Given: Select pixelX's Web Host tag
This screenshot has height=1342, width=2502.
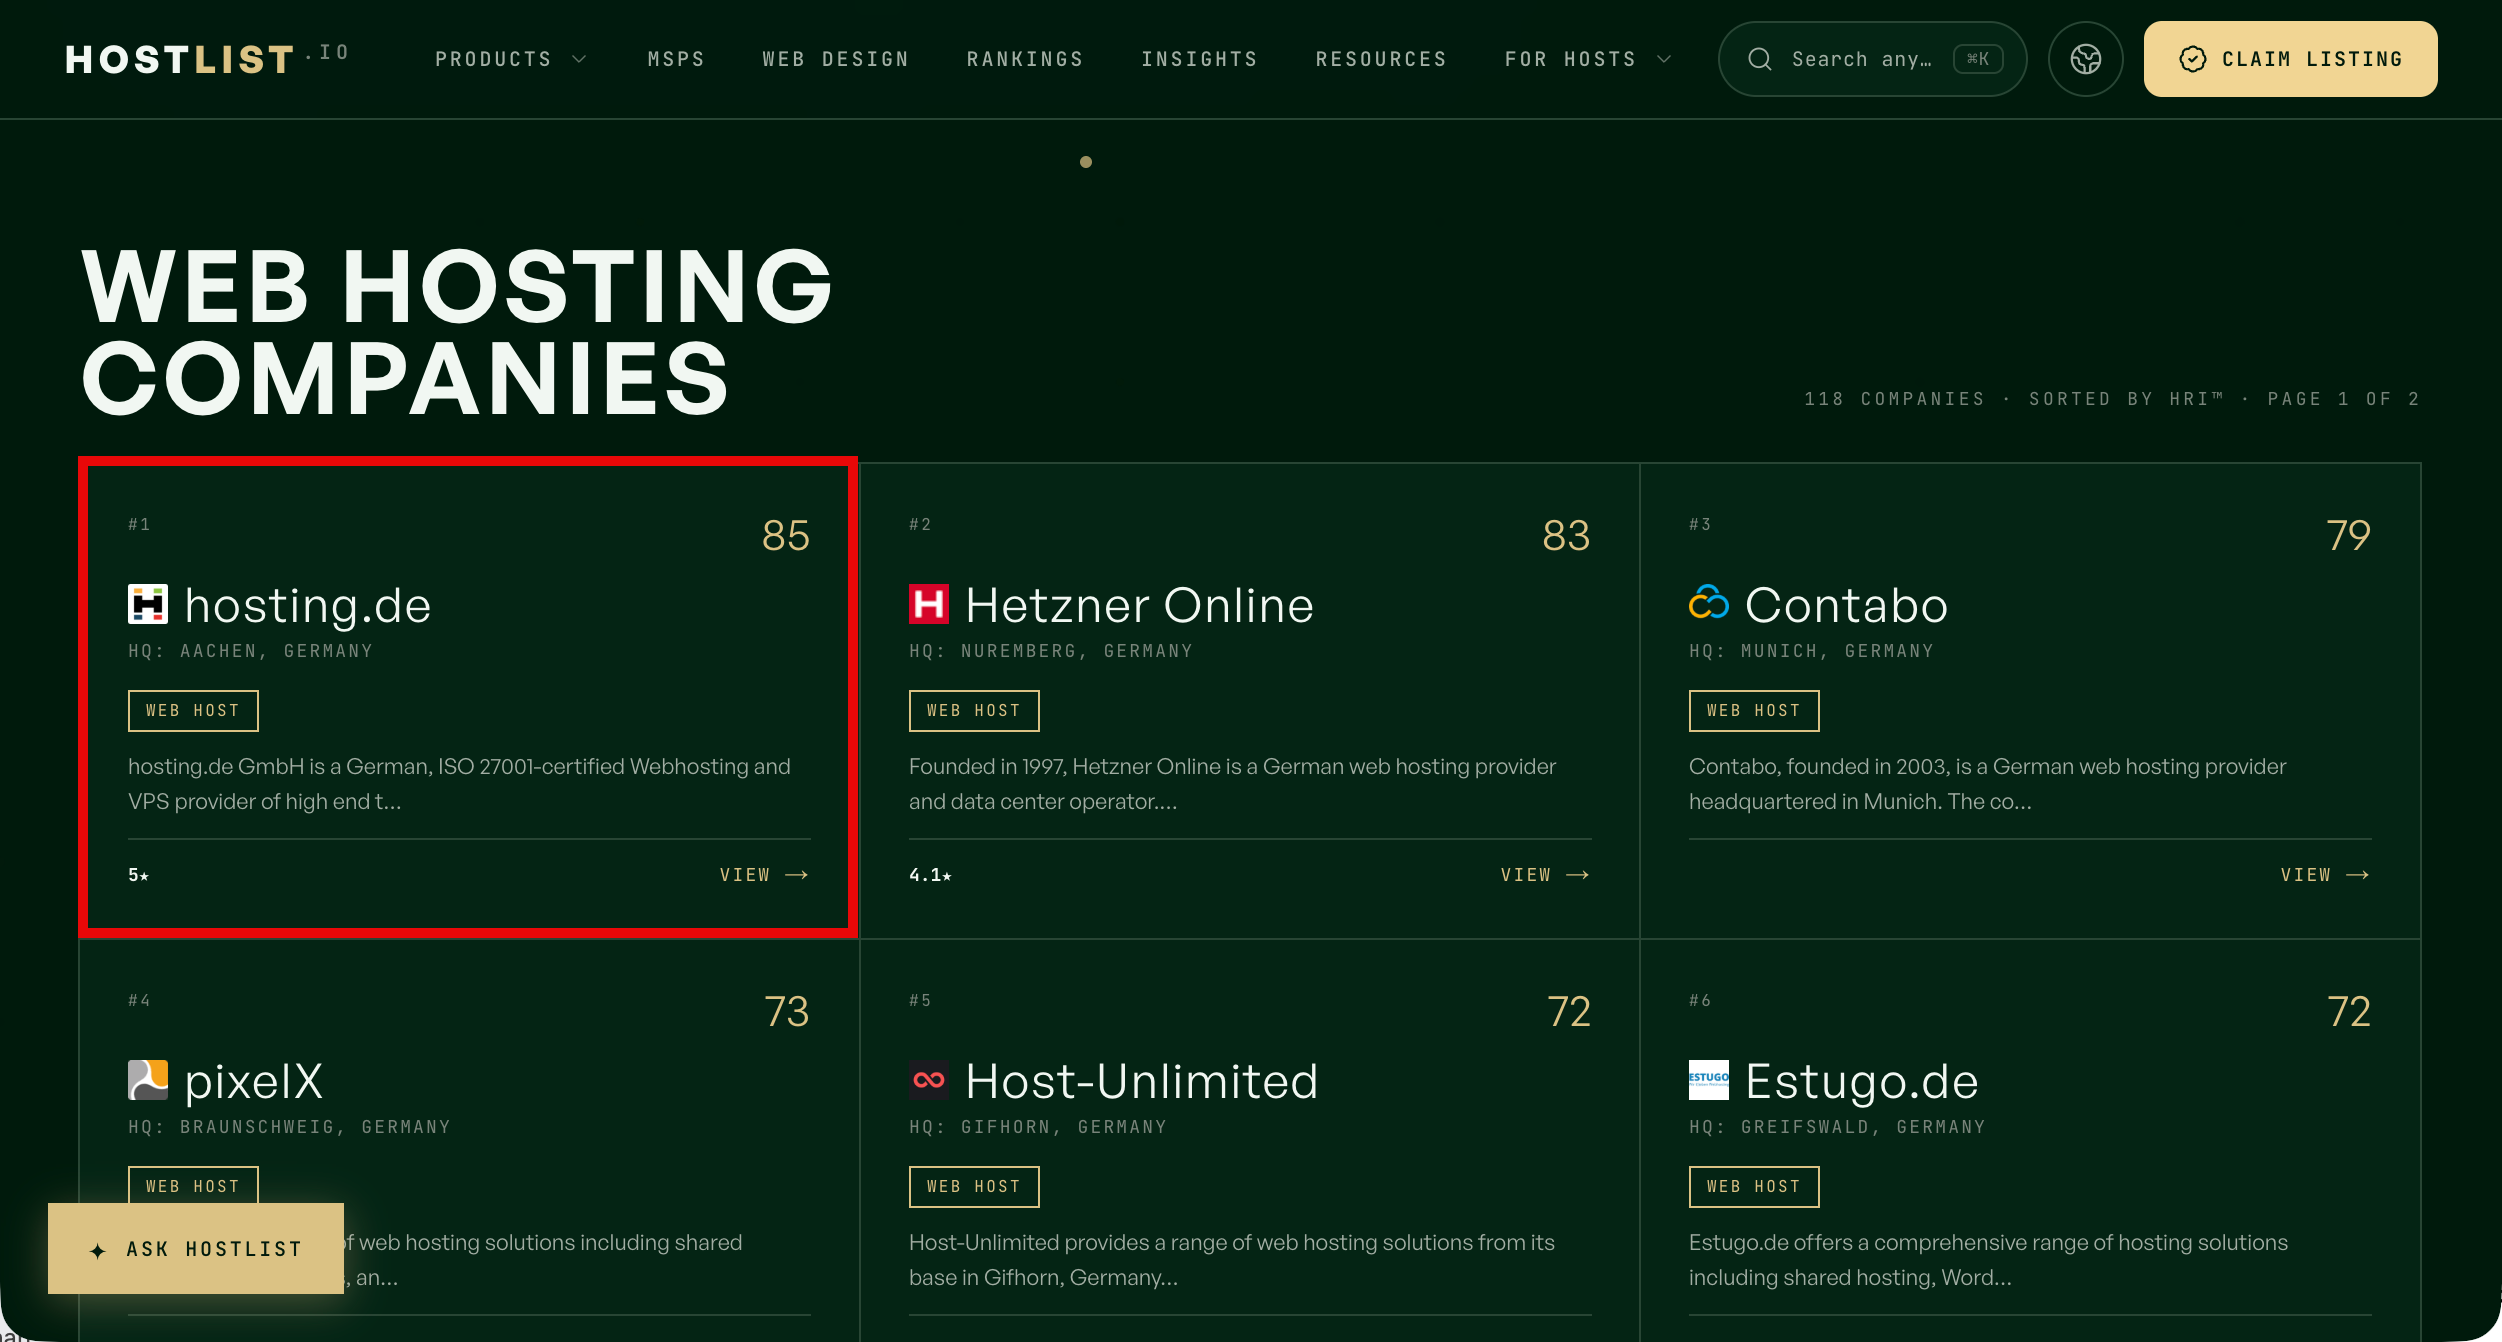Looking at the screenshot, I should pyautogui.click(x=193, y=1185).
